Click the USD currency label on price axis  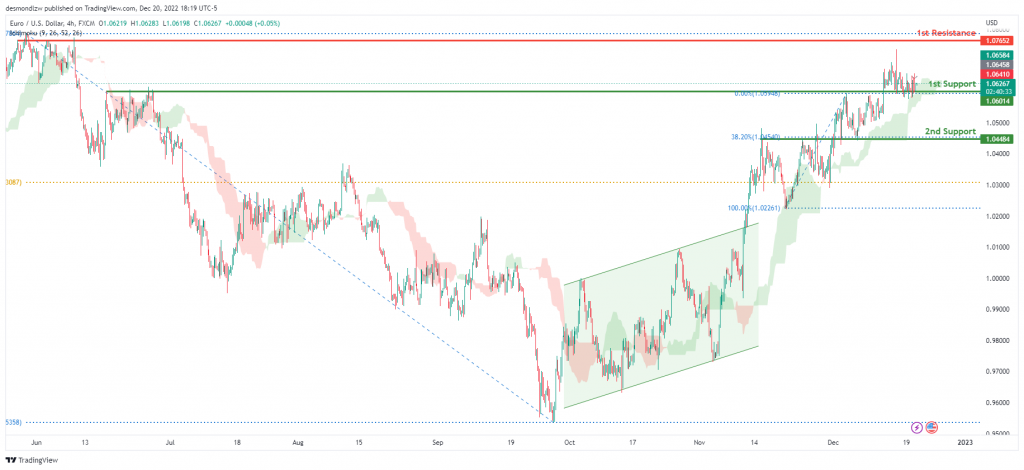click(x=992, y=22)
